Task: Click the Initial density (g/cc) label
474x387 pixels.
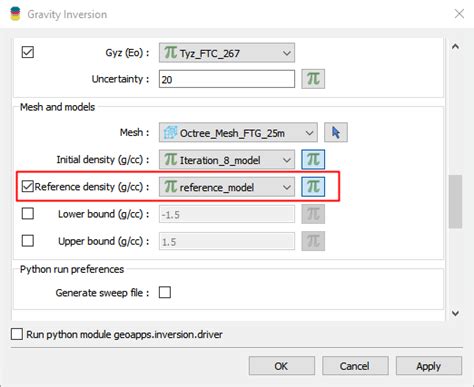Action: click(x=103, y=160)
